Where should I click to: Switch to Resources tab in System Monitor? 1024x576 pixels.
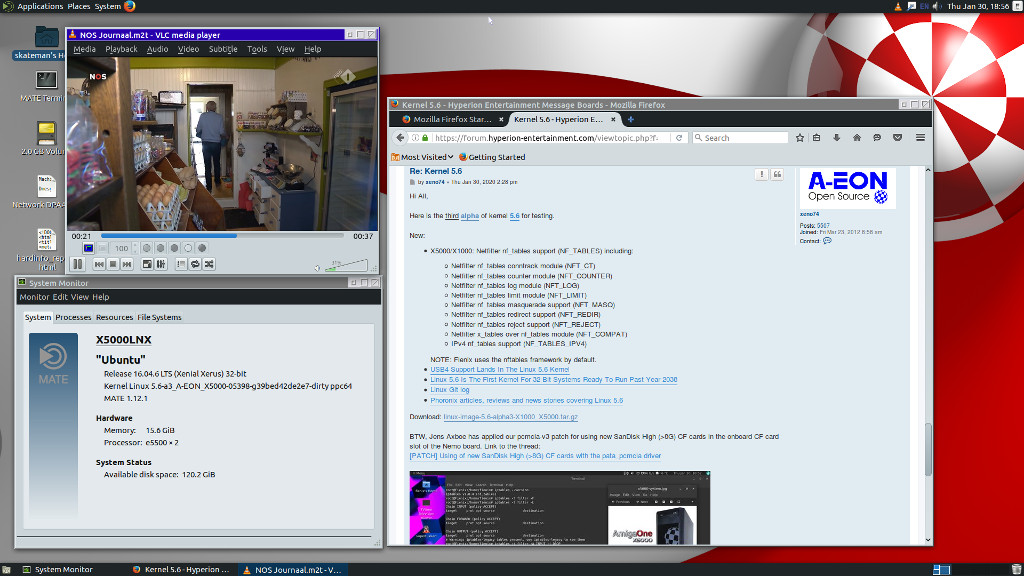coord(114,317)
